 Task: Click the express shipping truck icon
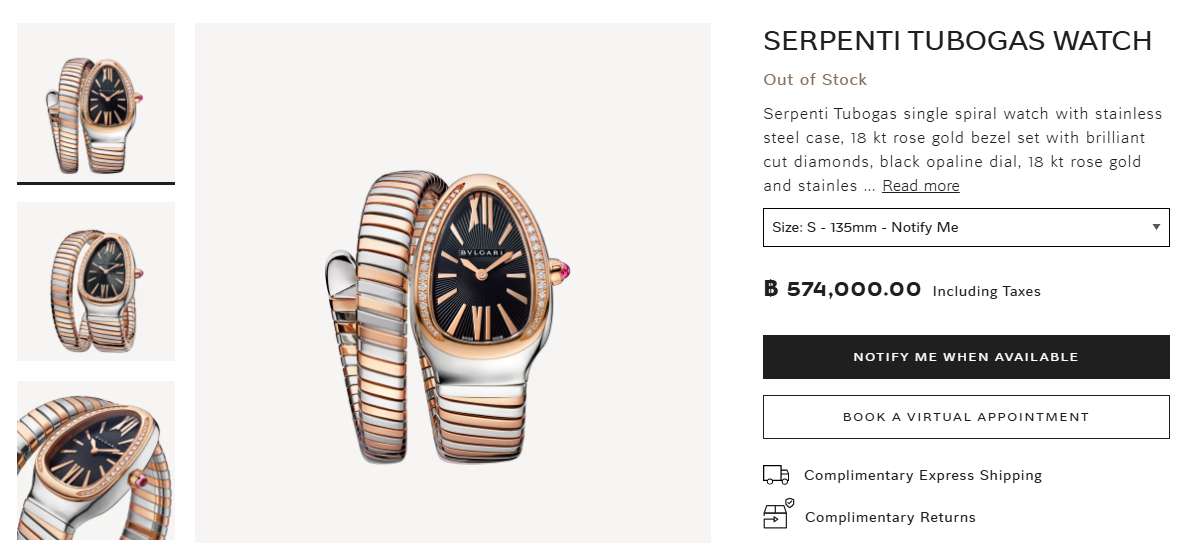coord(776,475)
